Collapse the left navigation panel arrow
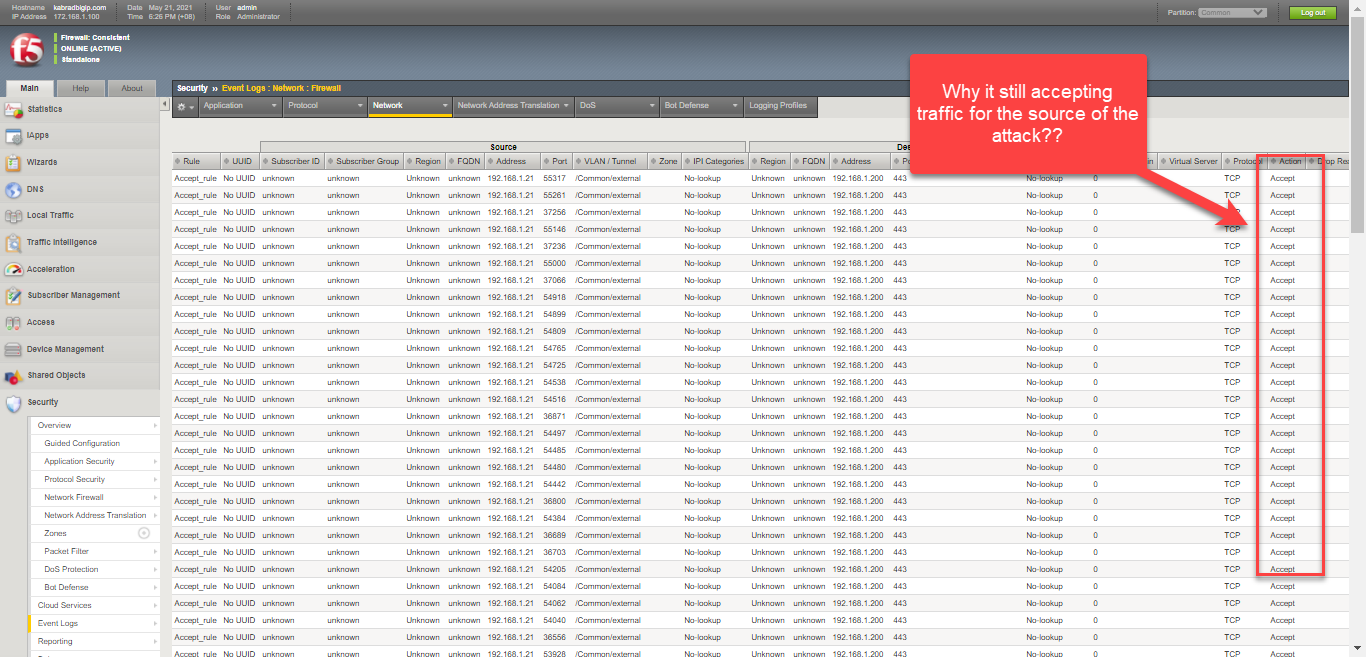This screenshot has height=657, width=1366. pos(164,104)
